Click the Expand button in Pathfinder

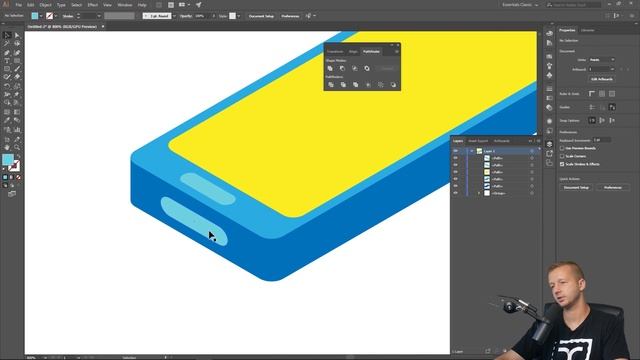(386, 69)
